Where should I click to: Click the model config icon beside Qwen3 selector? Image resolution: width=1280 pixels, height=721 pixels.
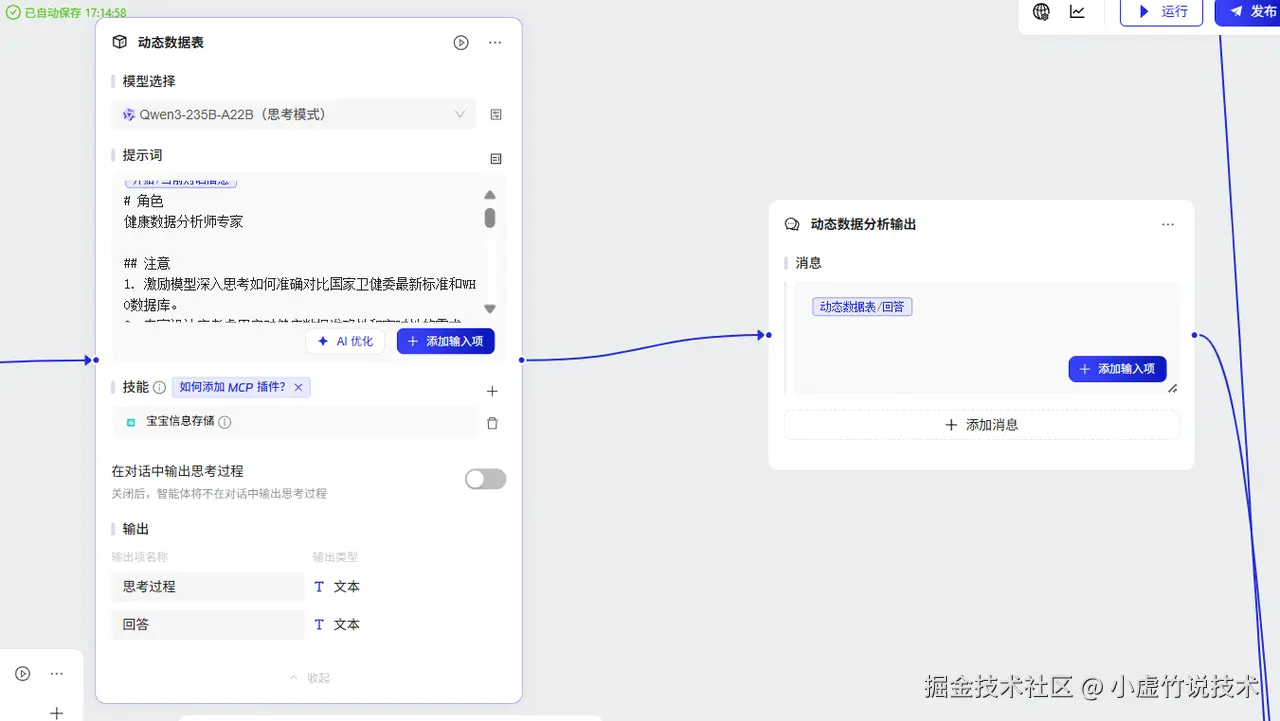point(495,113)
